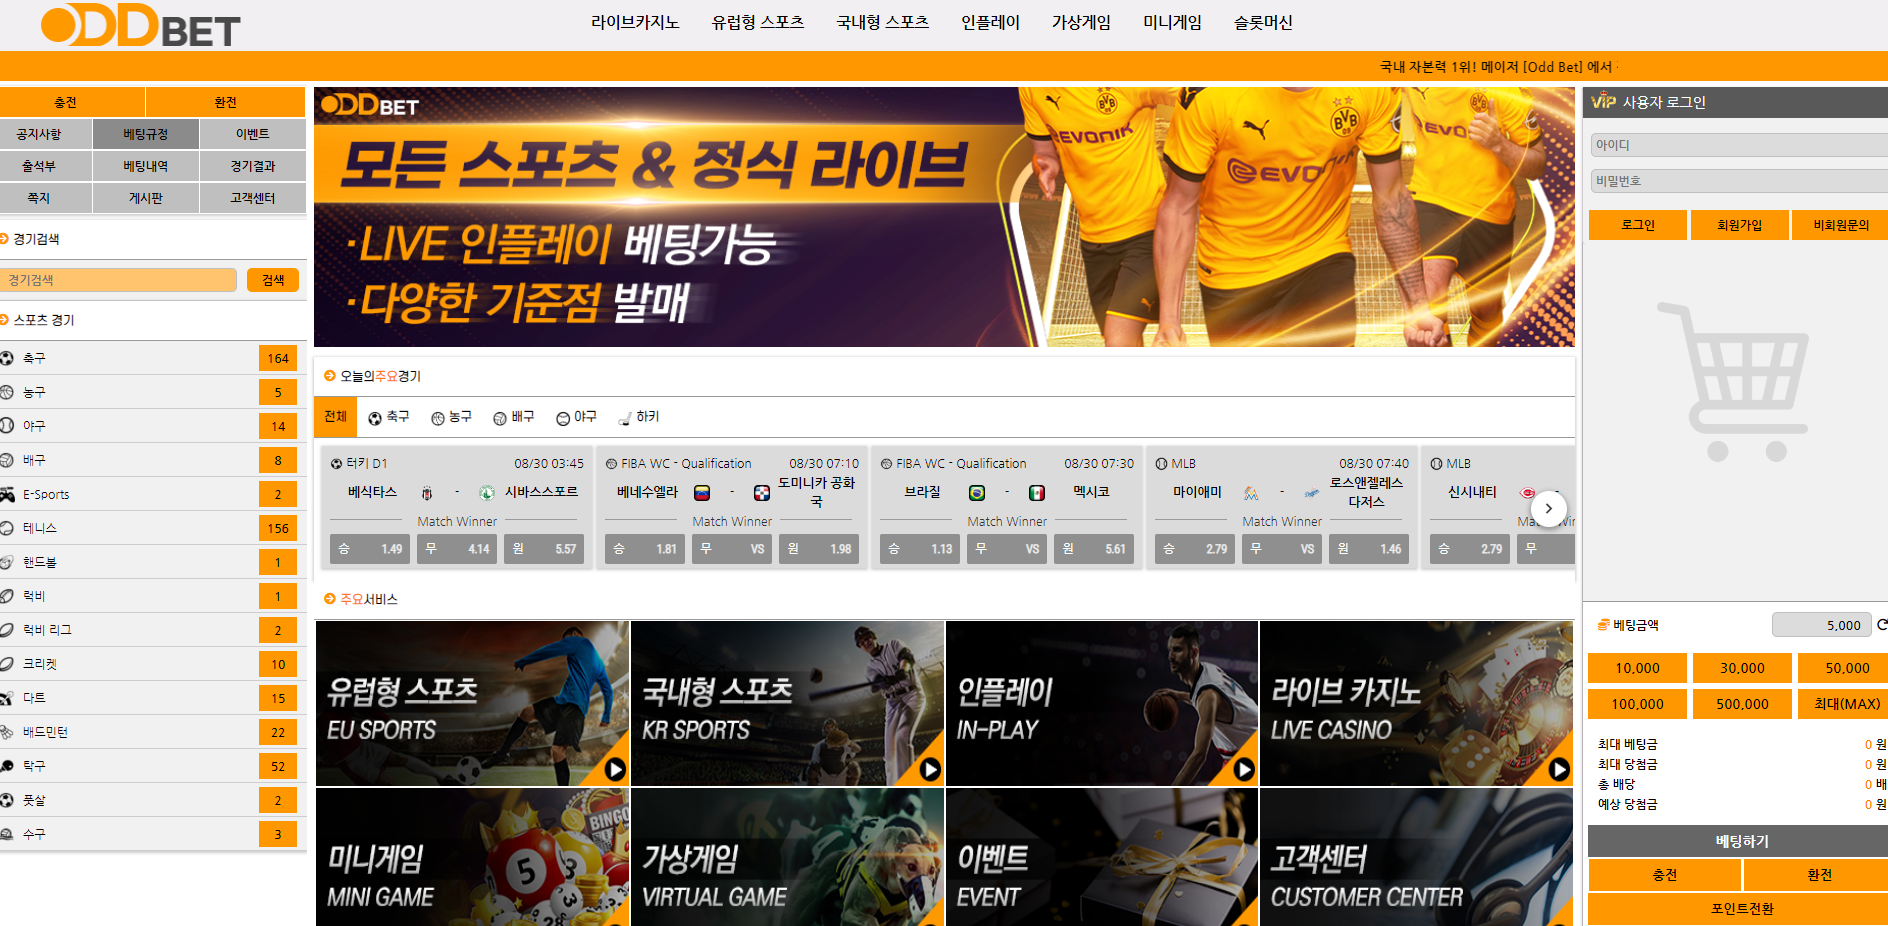
Task: Select the 농구 filter tab
Action: (451, 417)
